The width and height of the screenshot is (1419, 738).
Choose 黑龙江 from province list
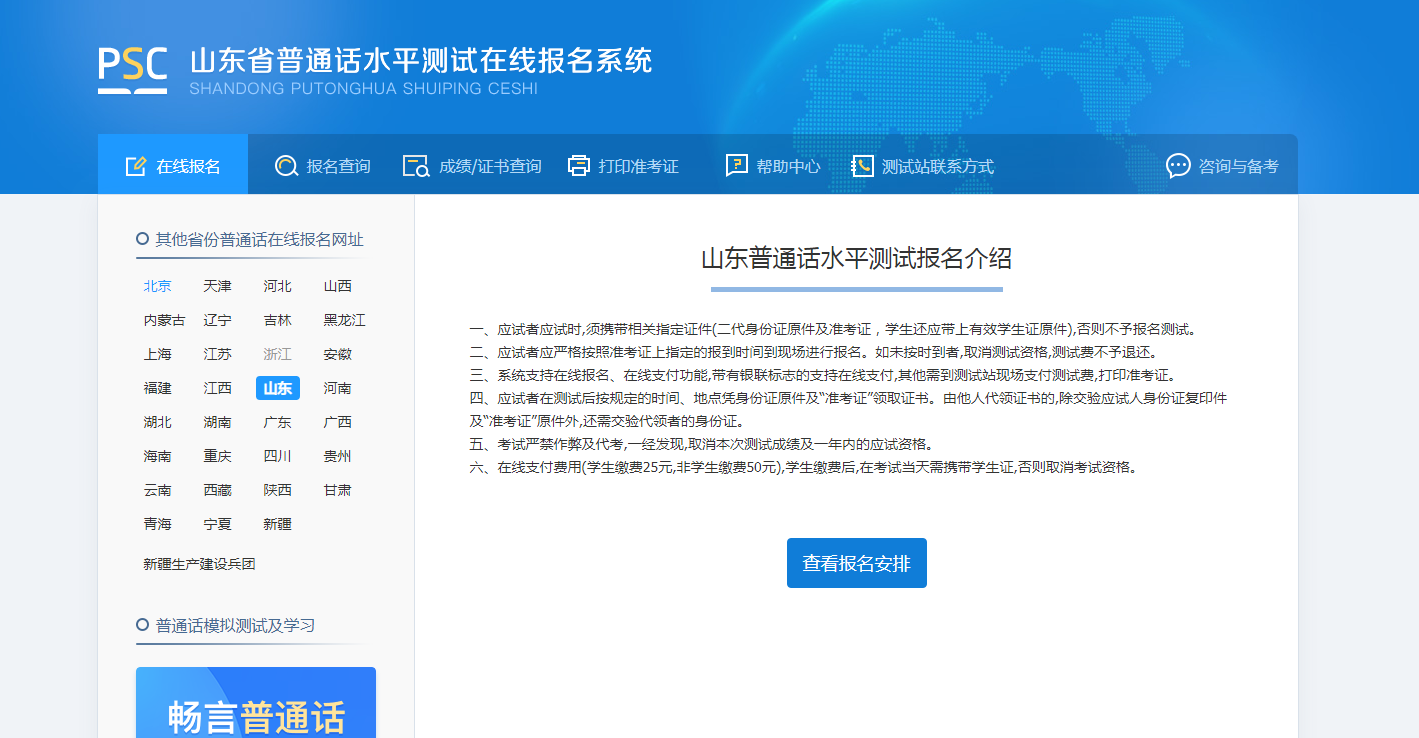click(x=344, y=320)
